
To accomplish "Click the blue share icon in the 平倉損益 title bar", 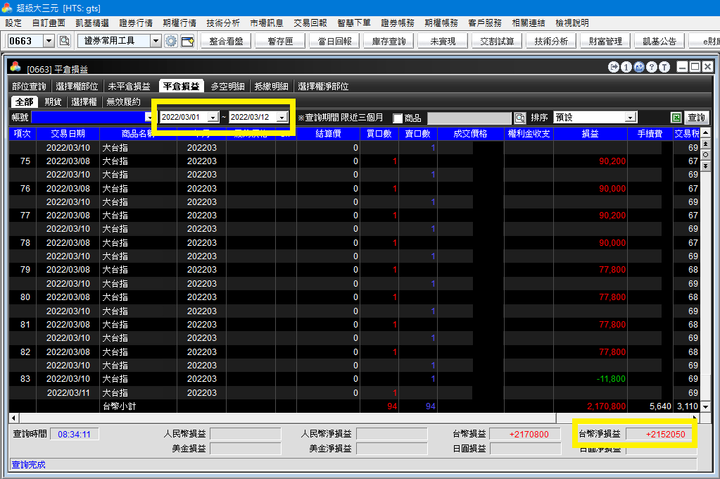I will pyautogui.click(x=639, y=67).
